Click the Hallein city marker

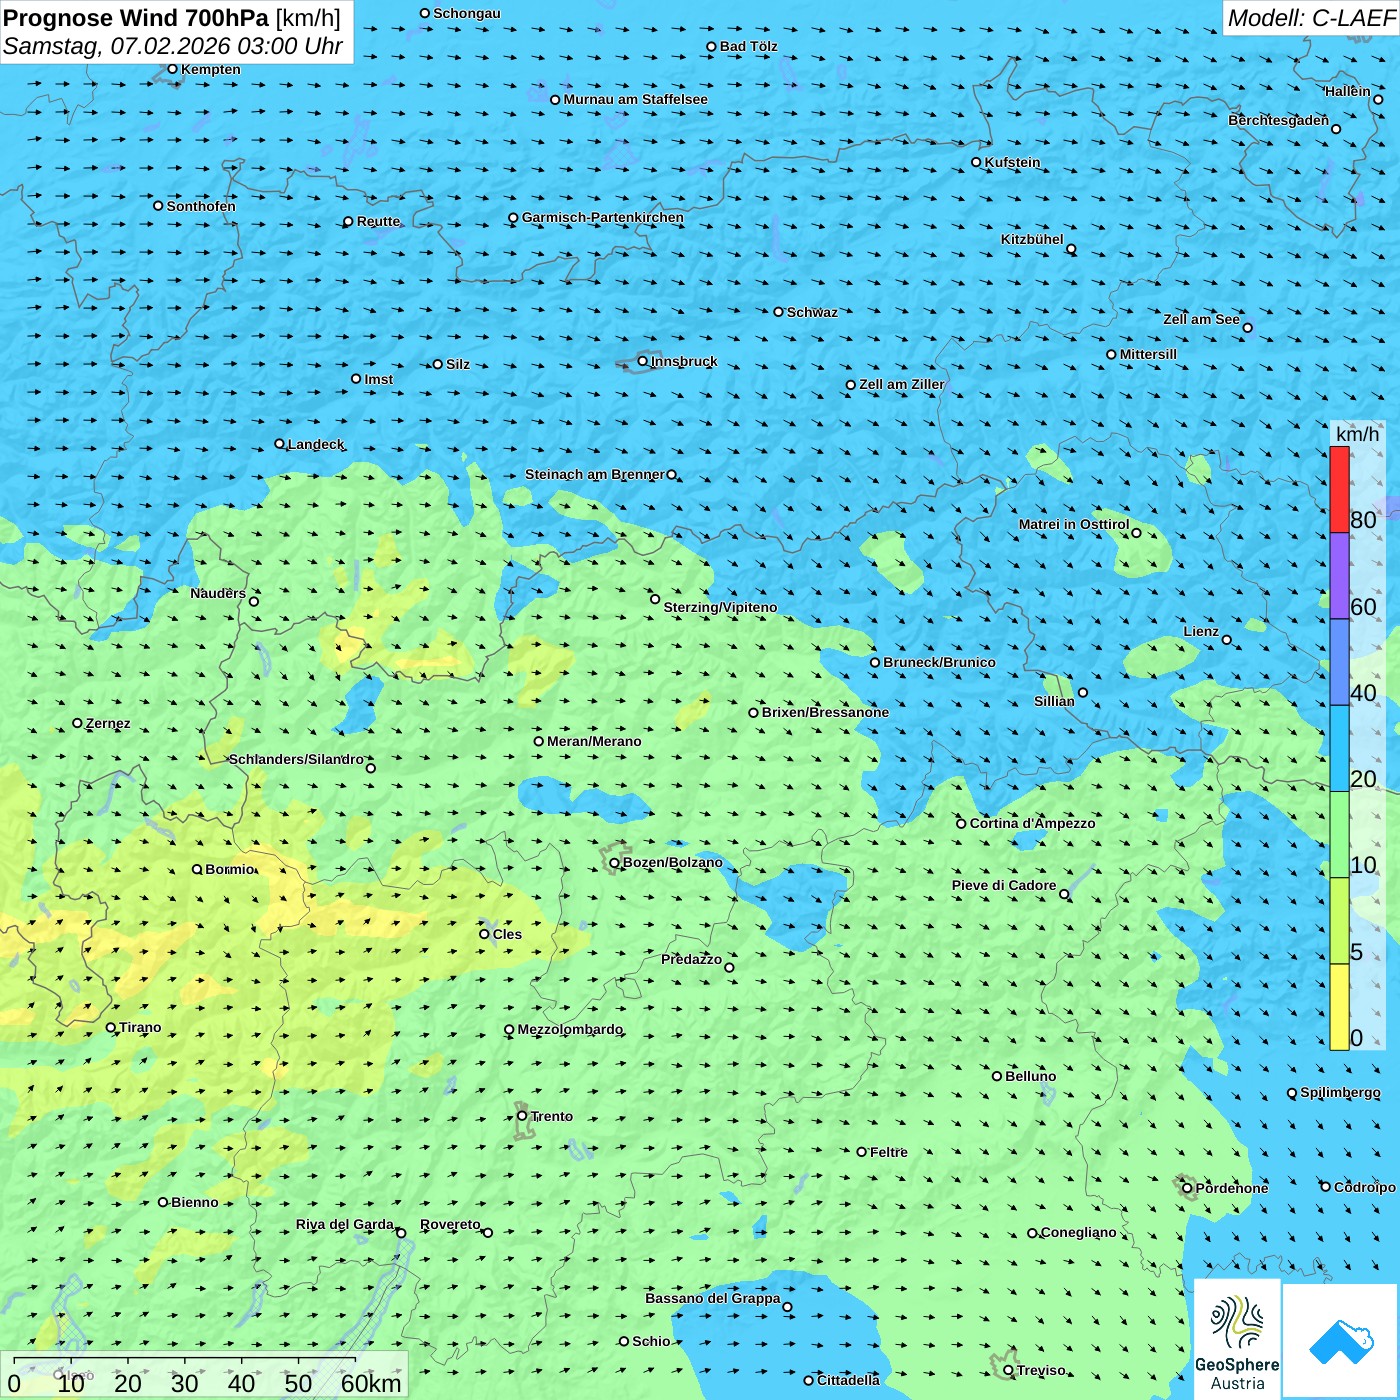(1378, 99)
